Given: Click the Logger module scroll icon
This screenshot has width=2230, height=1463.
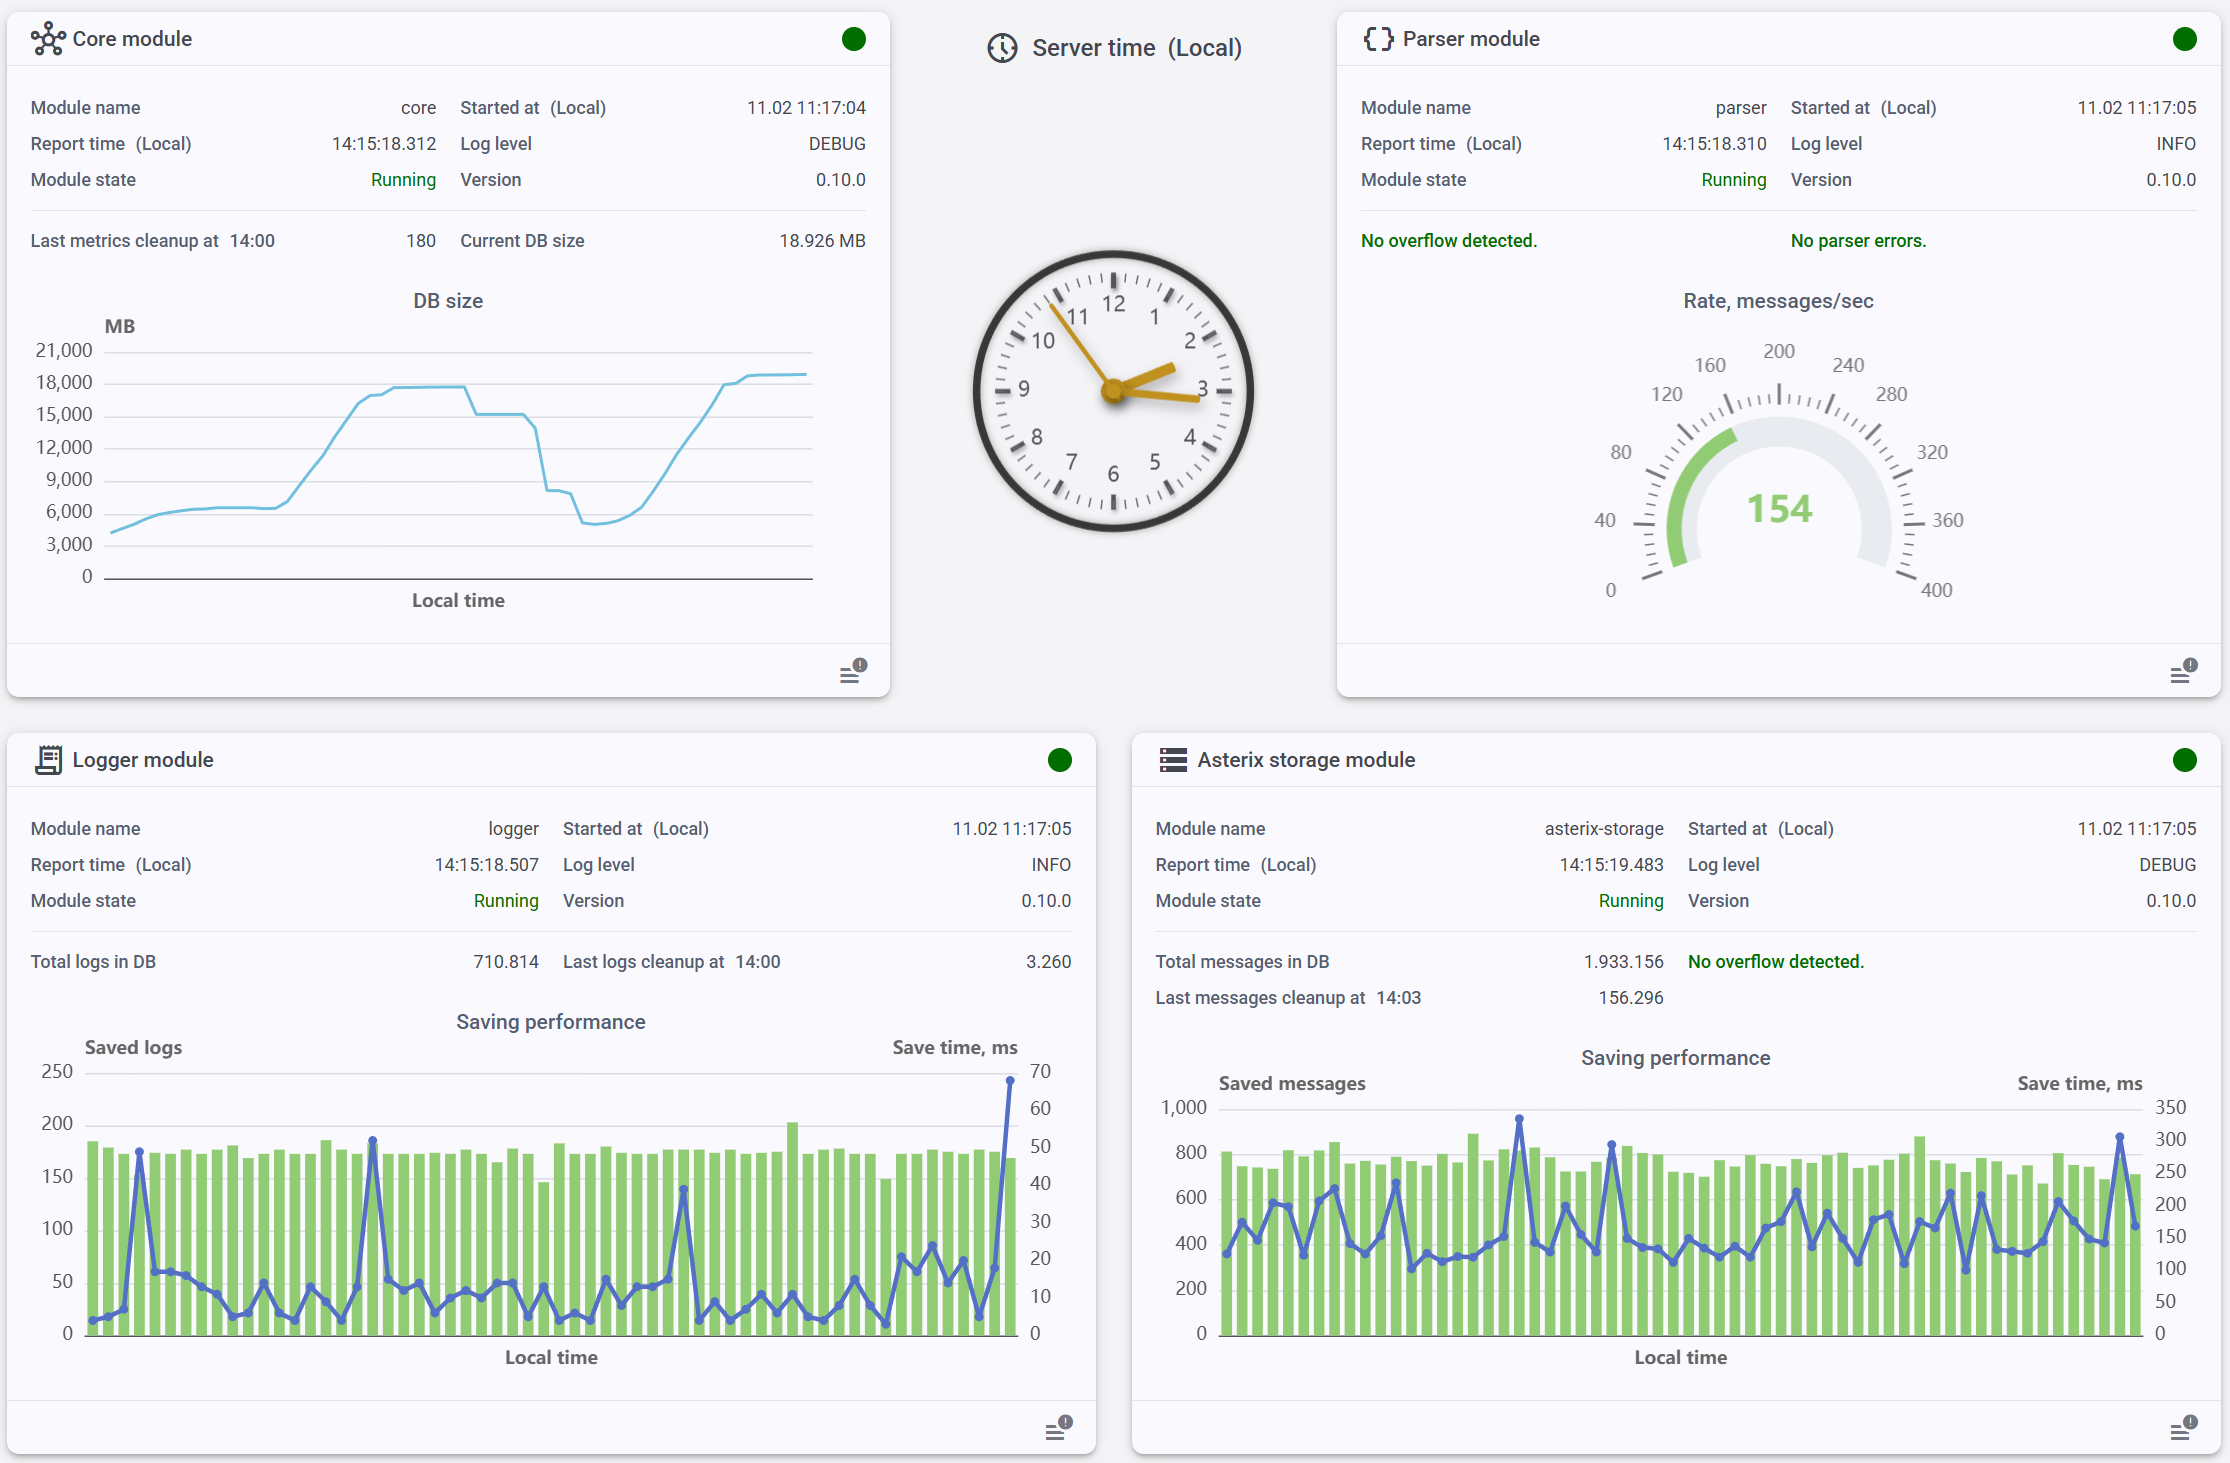Looking at the screenshot, I should point(48,760).
